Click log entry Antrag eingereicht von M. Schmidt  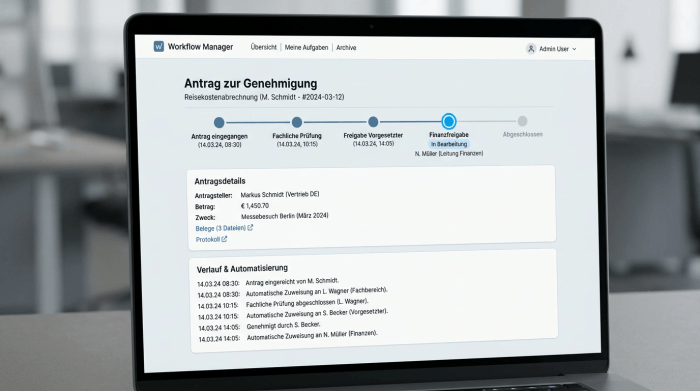click(x=292, y=282)
